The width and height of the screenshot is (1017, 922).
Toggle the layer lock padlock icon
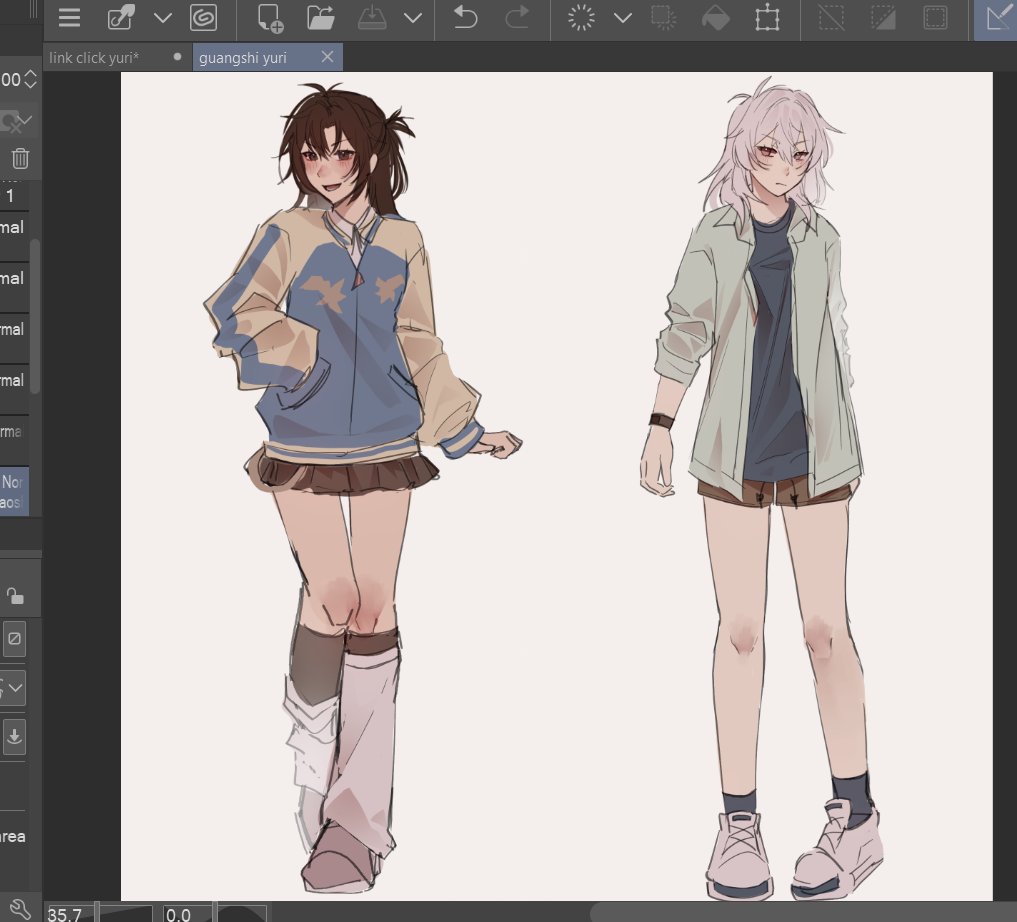pyautogui.click(x=14, y=595)
